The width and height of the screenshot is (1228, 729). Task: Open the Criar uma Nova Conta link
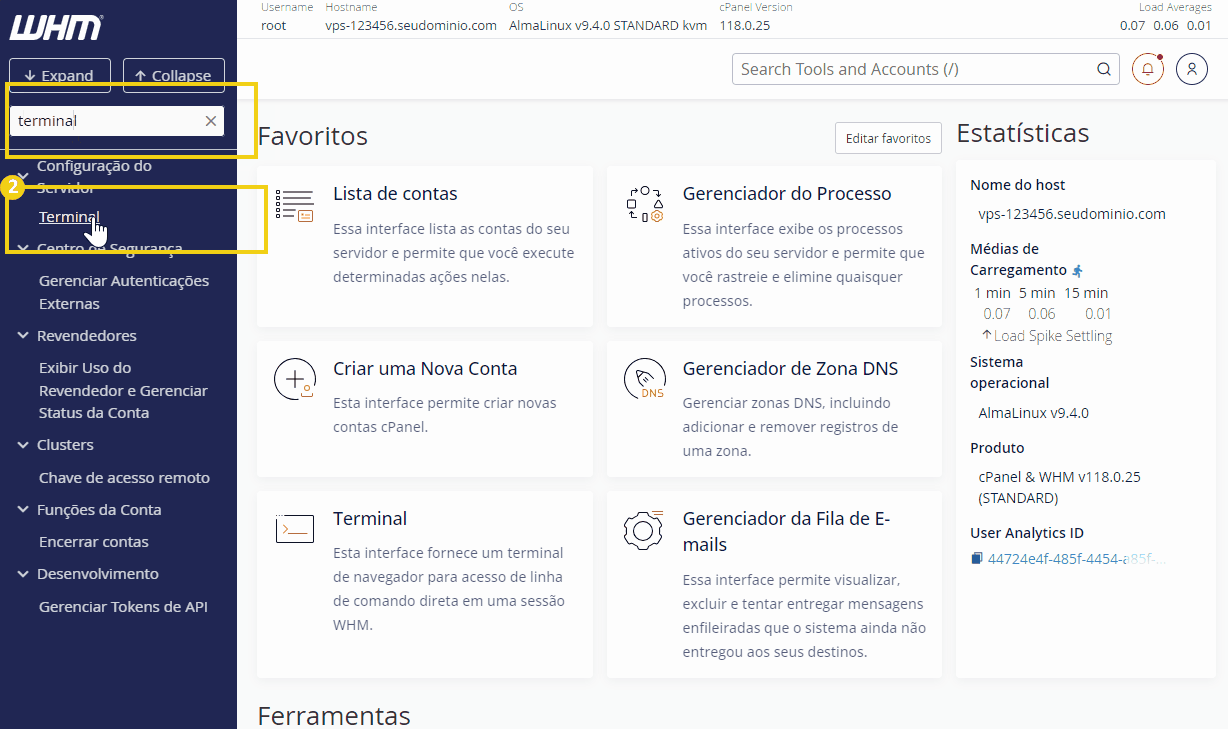(425, 368)
